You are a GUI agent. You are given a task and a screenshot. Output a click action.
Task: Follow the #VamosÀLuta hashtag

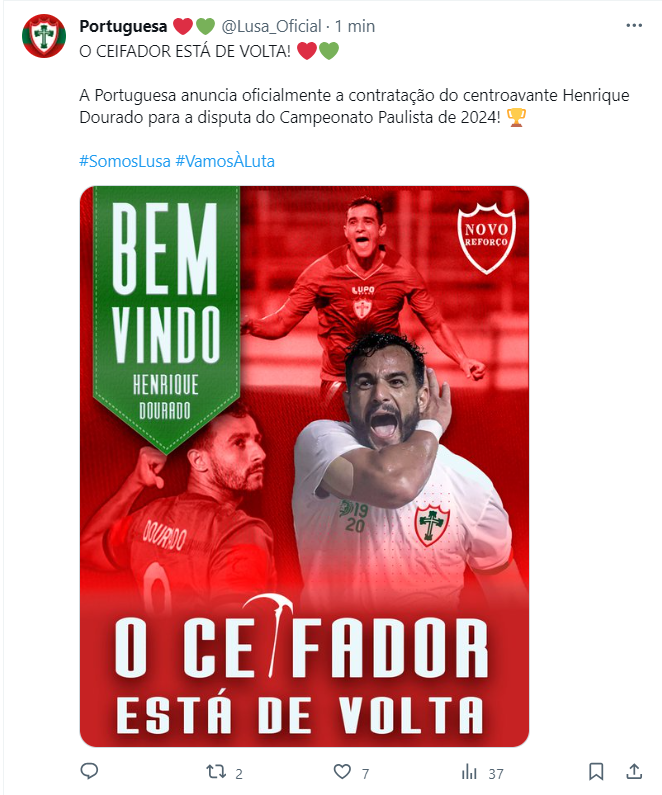point(225,161)
